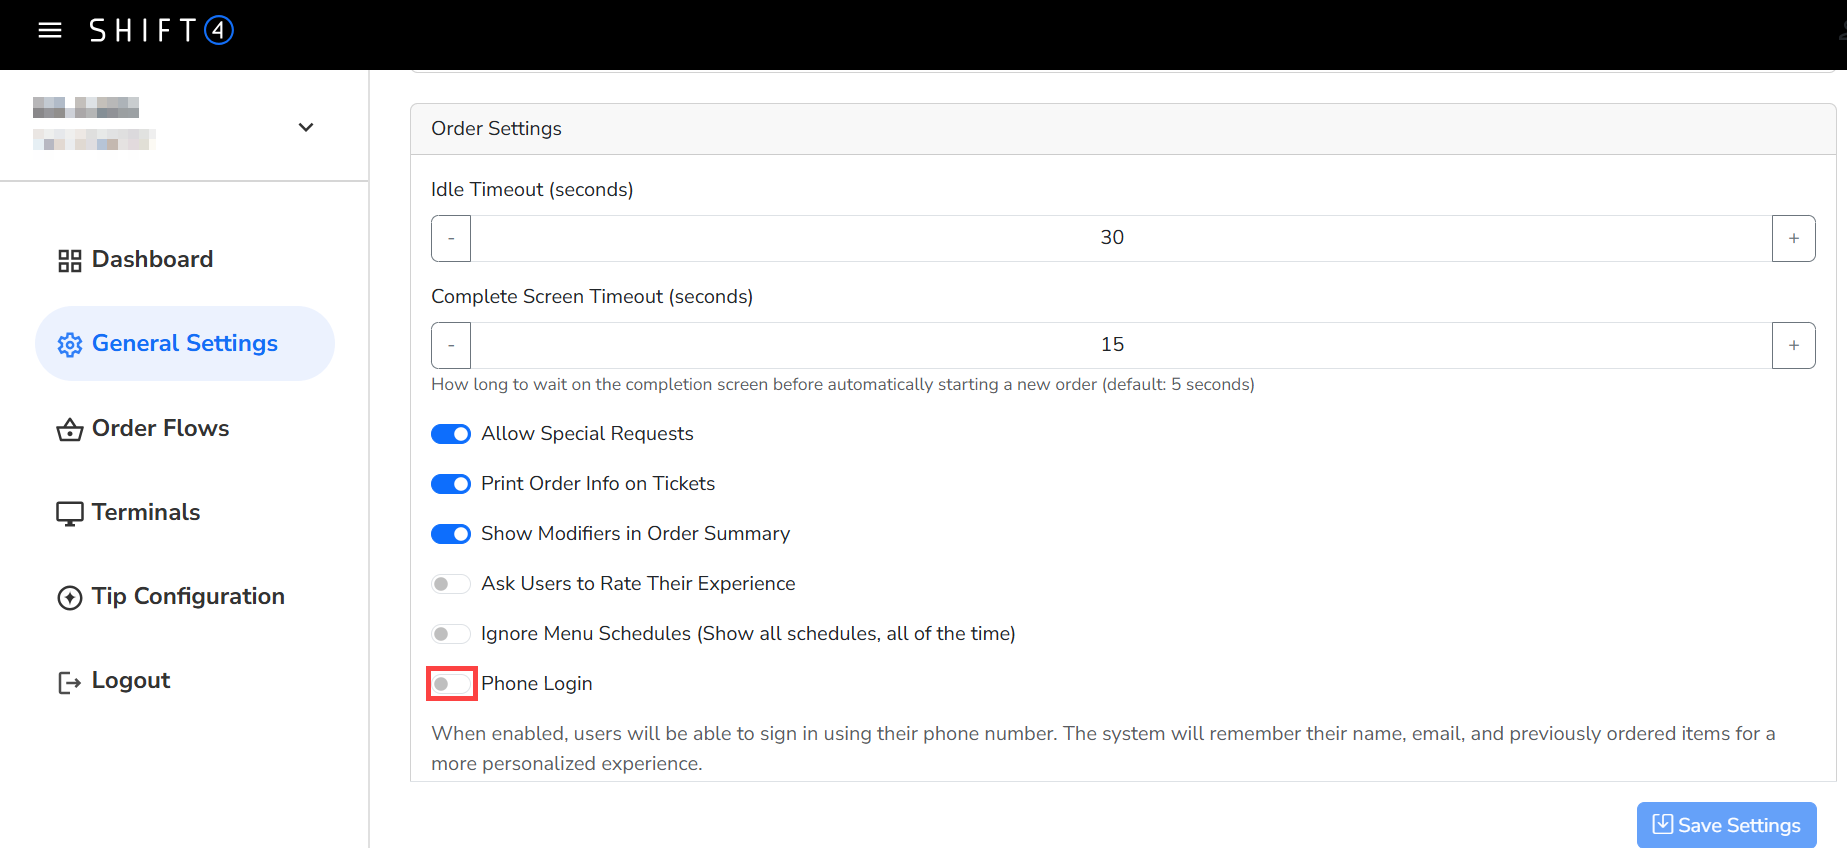Click the General Settings gear icon
This screenshot has height=848, width=1847.
point(69,345)
